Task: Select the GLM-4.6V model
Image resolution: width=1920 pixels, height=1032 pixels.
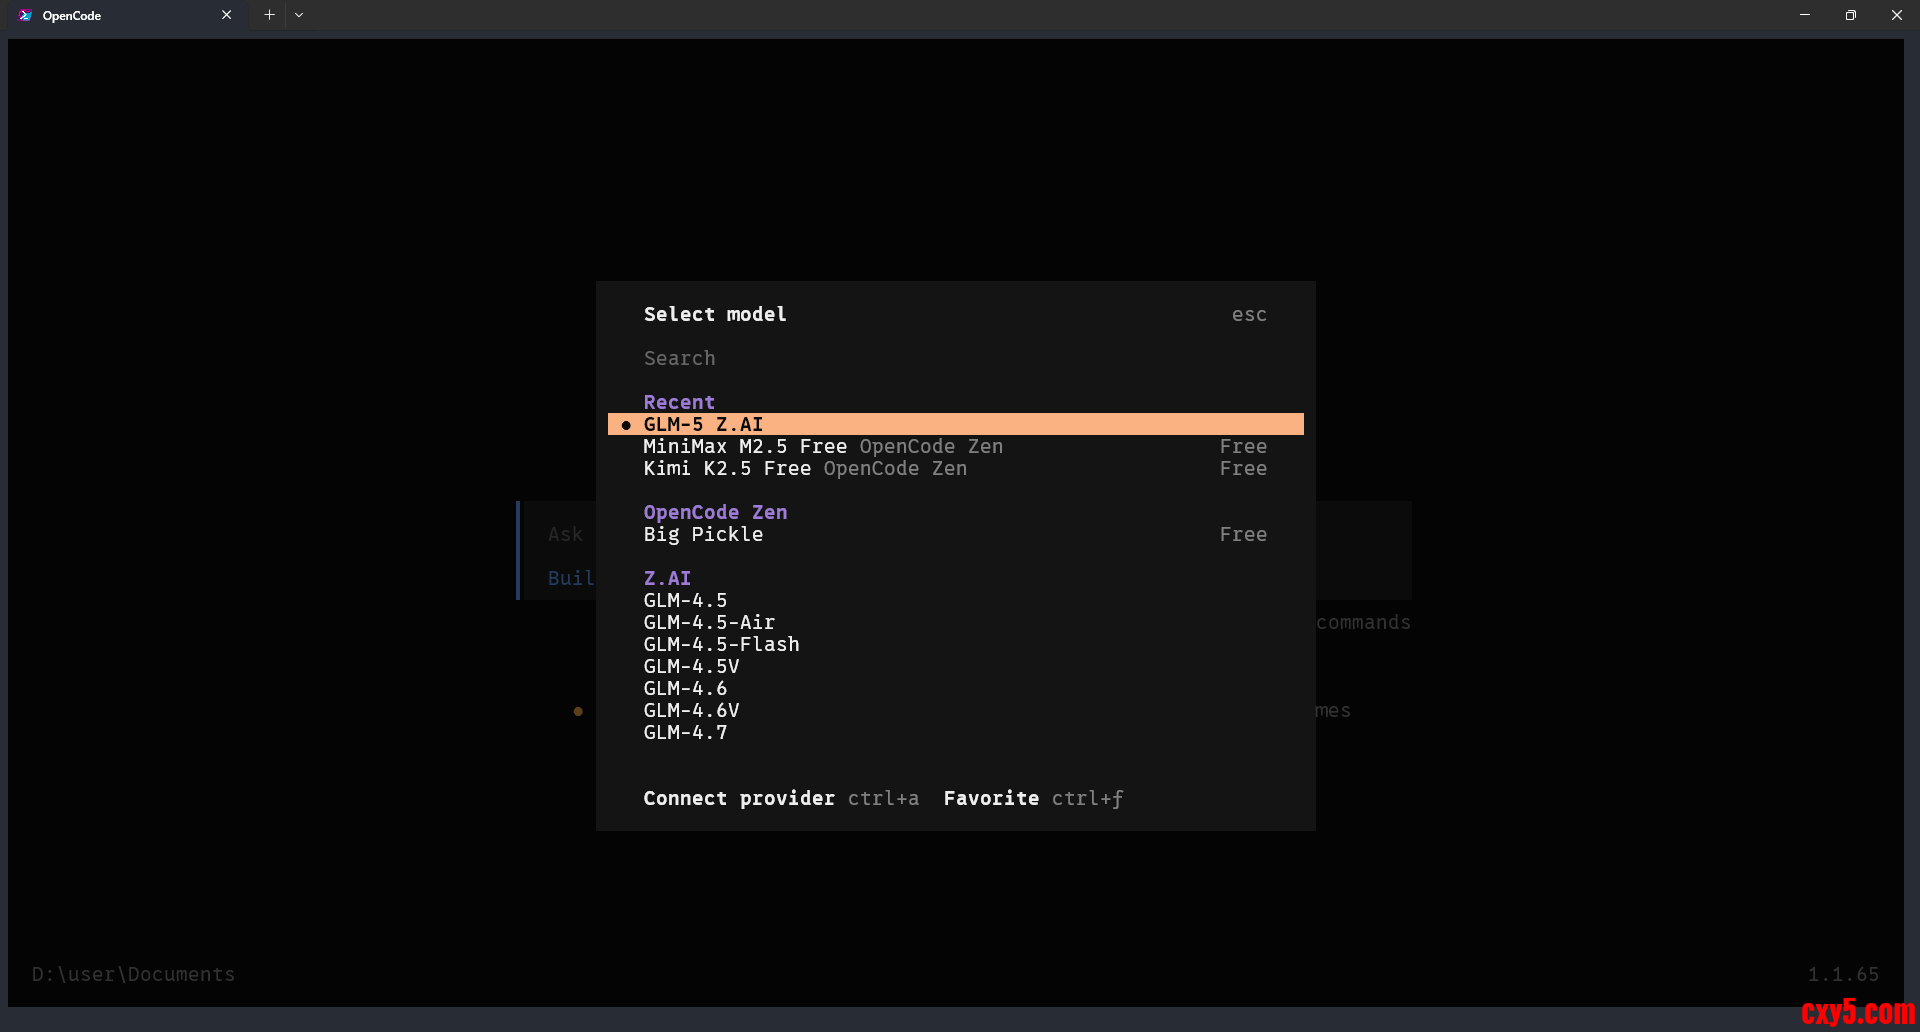Action: coord(691,710)
